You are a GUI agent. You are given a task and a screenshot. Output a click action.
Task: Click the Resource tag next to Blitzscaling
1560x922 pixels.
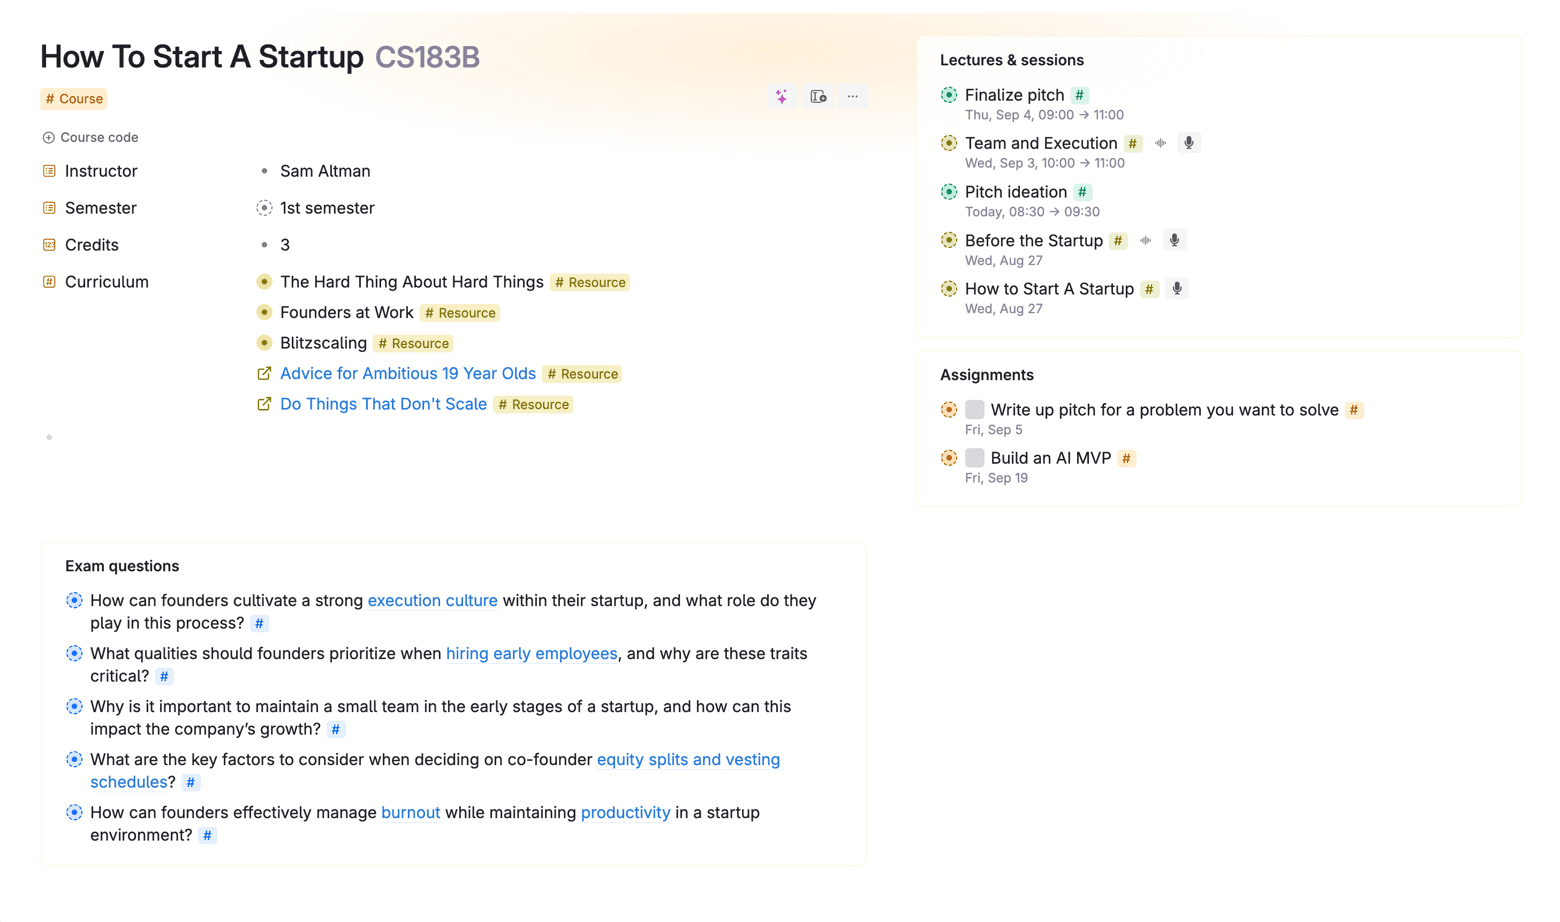[413, 343]
